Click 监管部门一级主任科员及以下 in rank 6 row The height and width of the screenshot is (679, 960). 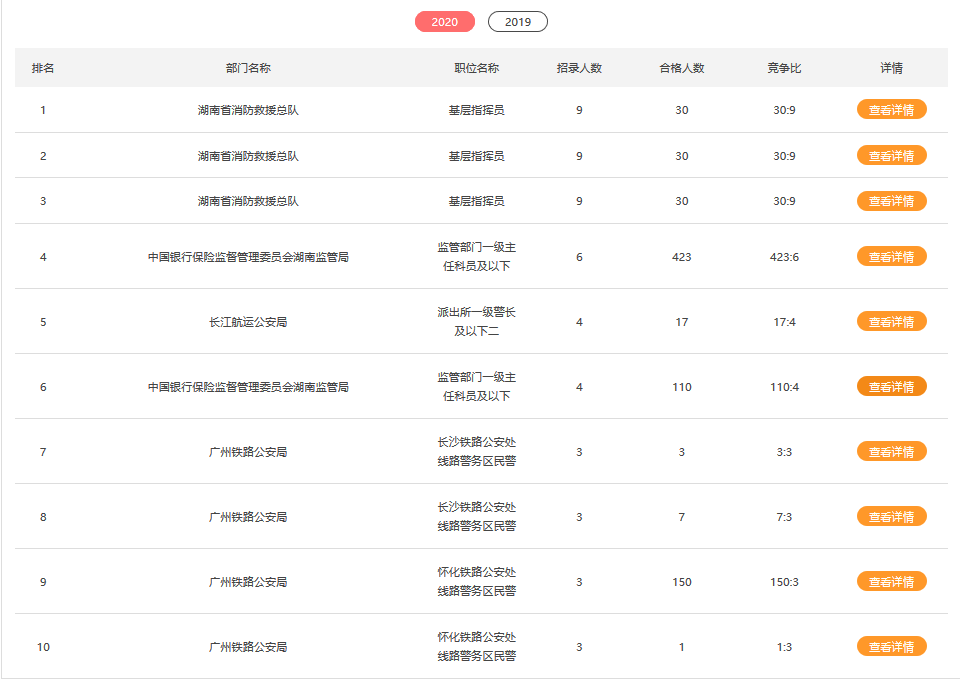coord(476,386)
